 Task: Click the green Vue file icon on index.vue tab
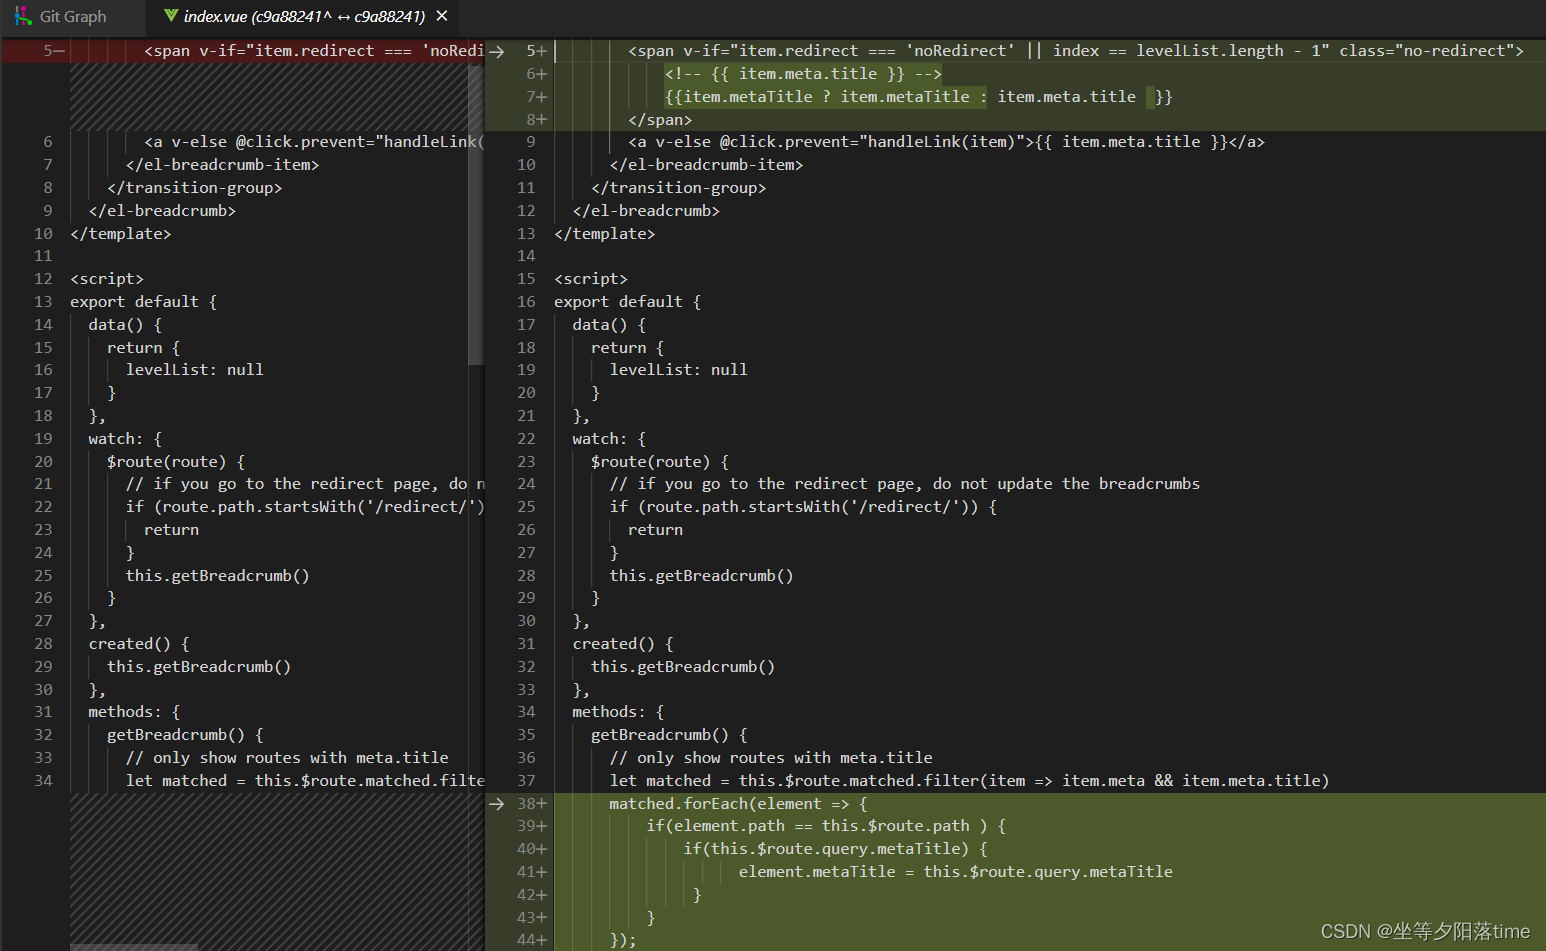coord(171,16)
